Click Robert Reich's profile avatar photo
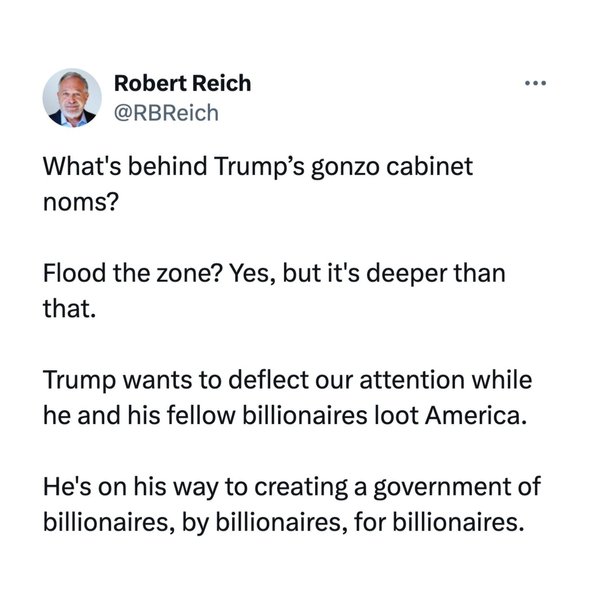This screenshot has width=600, height=600. pyautogui.click(x=72, y=97)
